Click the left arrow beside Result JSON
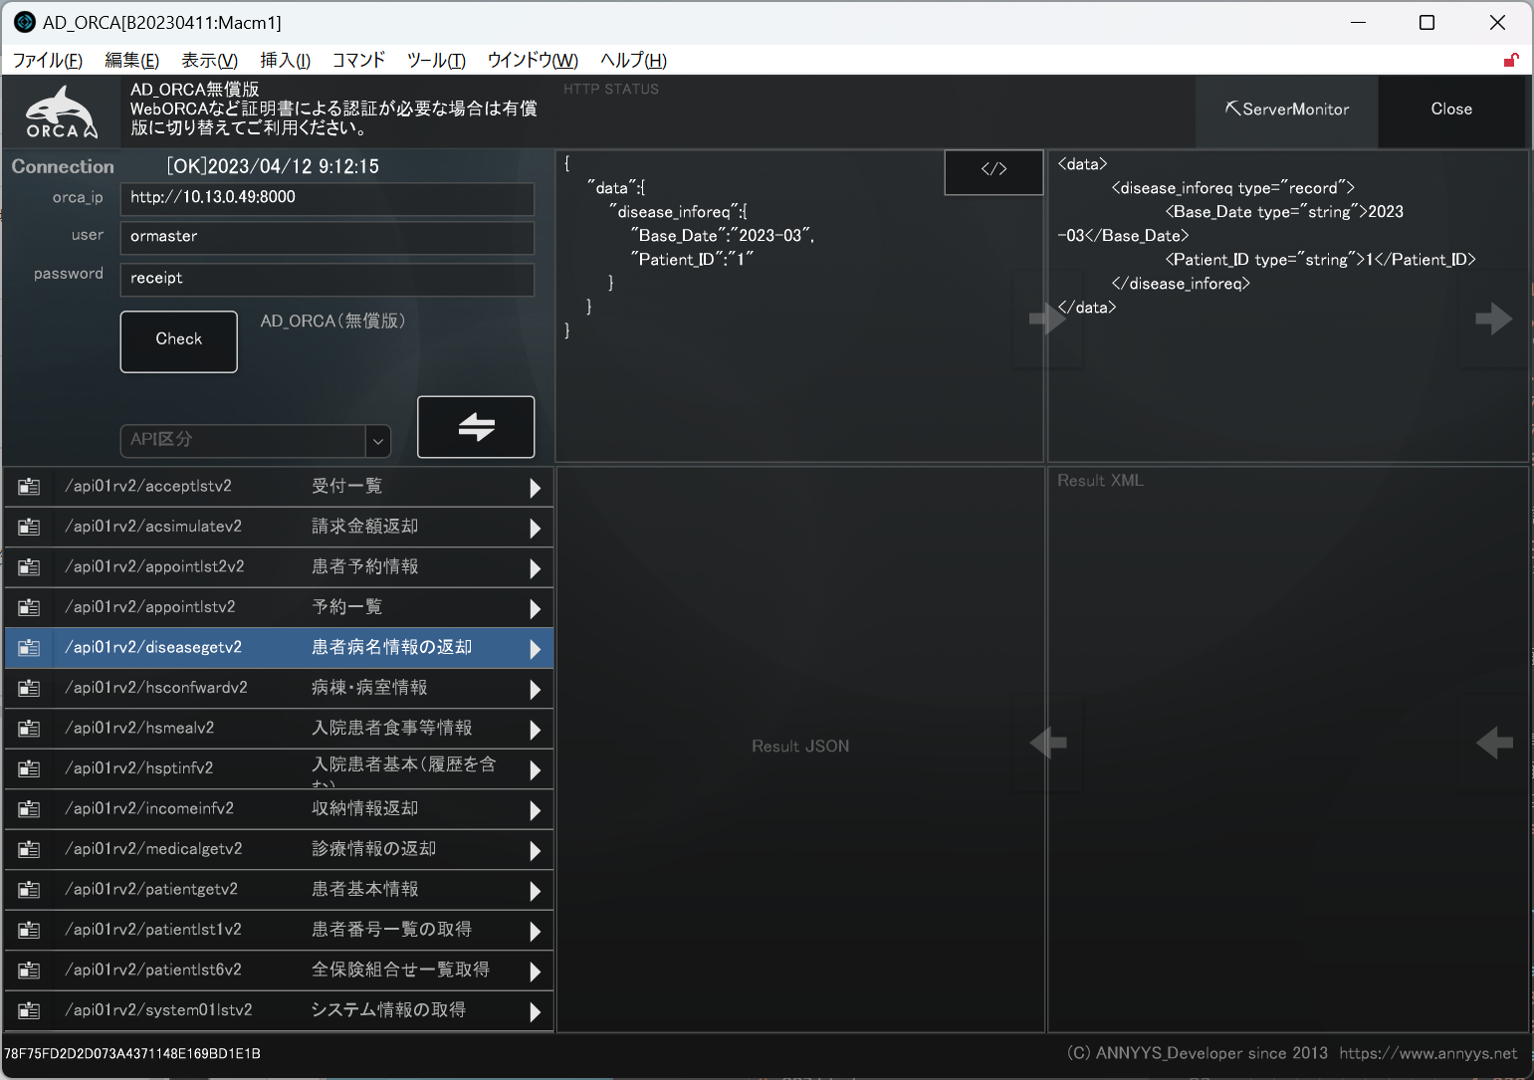The width and height of the screenshot is (1534, 1080). pyautogui.click(x=1047, y=743)
